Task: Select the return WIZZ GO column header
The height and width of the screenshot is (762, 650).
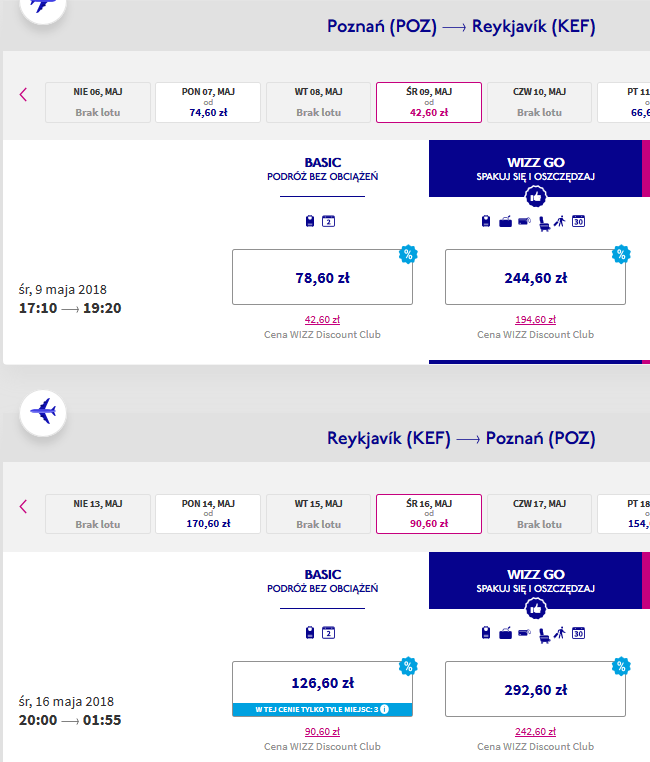Action: click(x=535, y=580)
